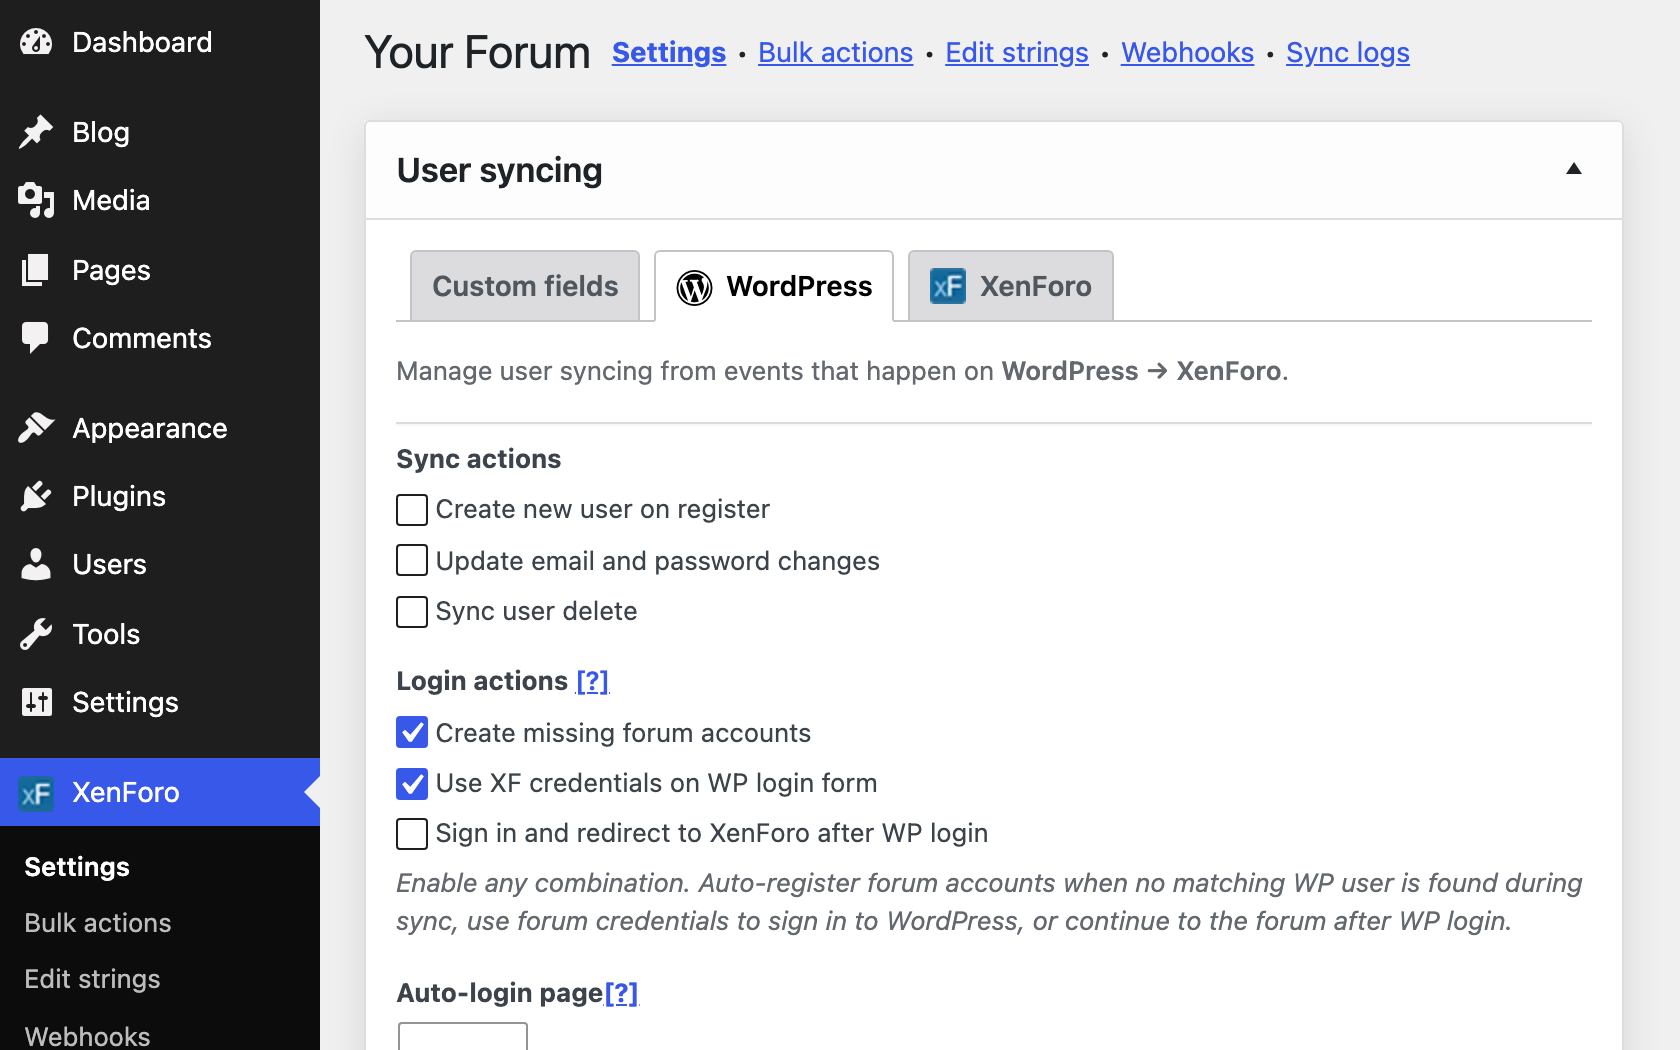Open the Bulk actions header link
This screenshot has width=1680, height=1050.
click(836, 52)
